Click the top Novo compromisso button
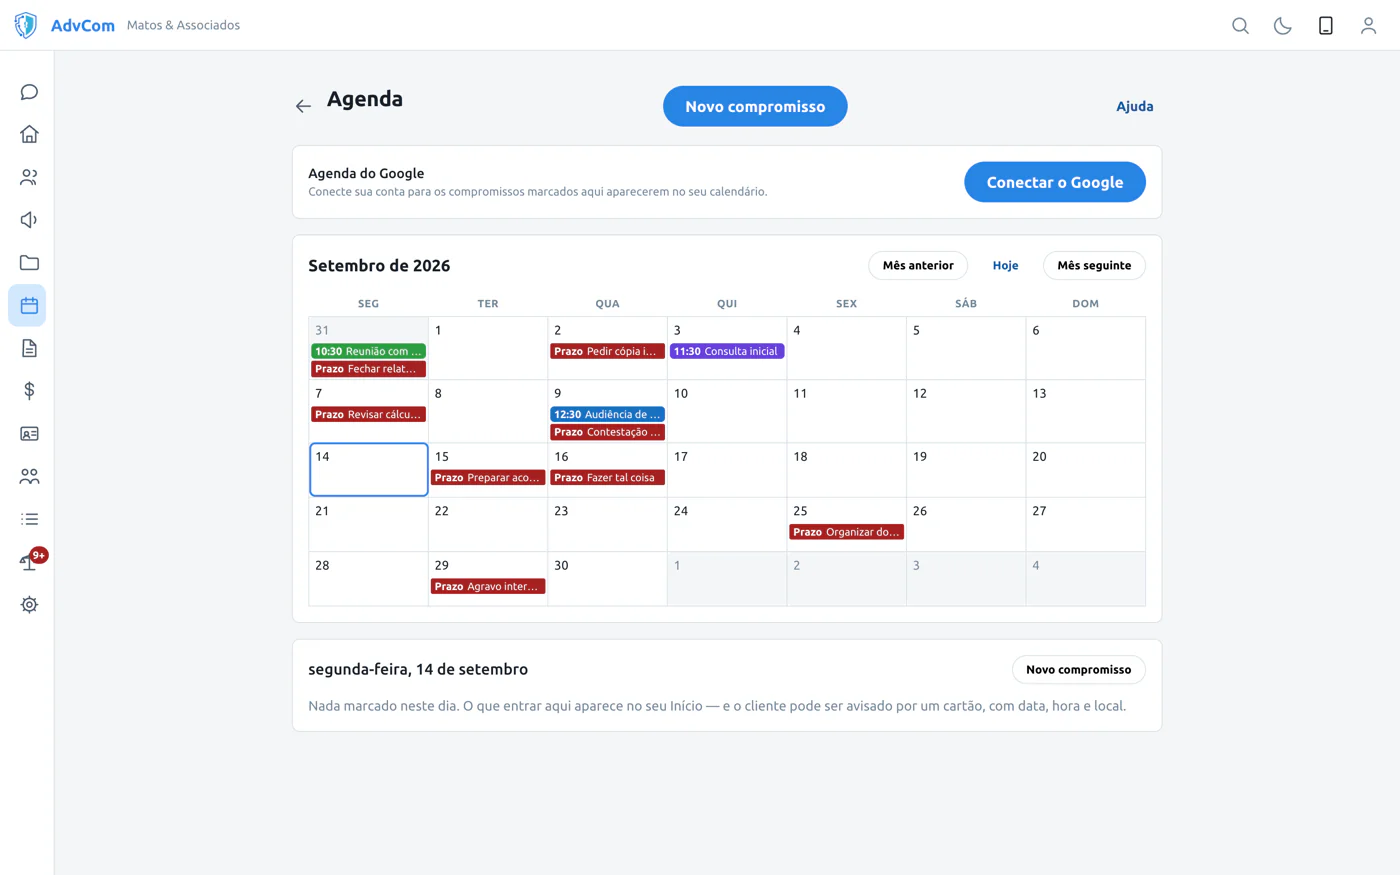This screenshot has height=875, width=1400. 755,106
